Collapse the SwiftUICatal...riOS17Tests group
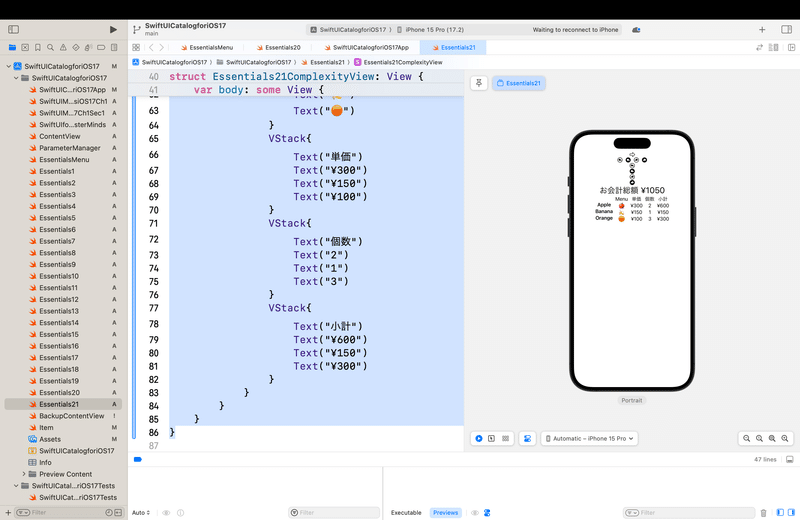Image resolution: width=800 pixels, height=520 pixels. [16, 486]
